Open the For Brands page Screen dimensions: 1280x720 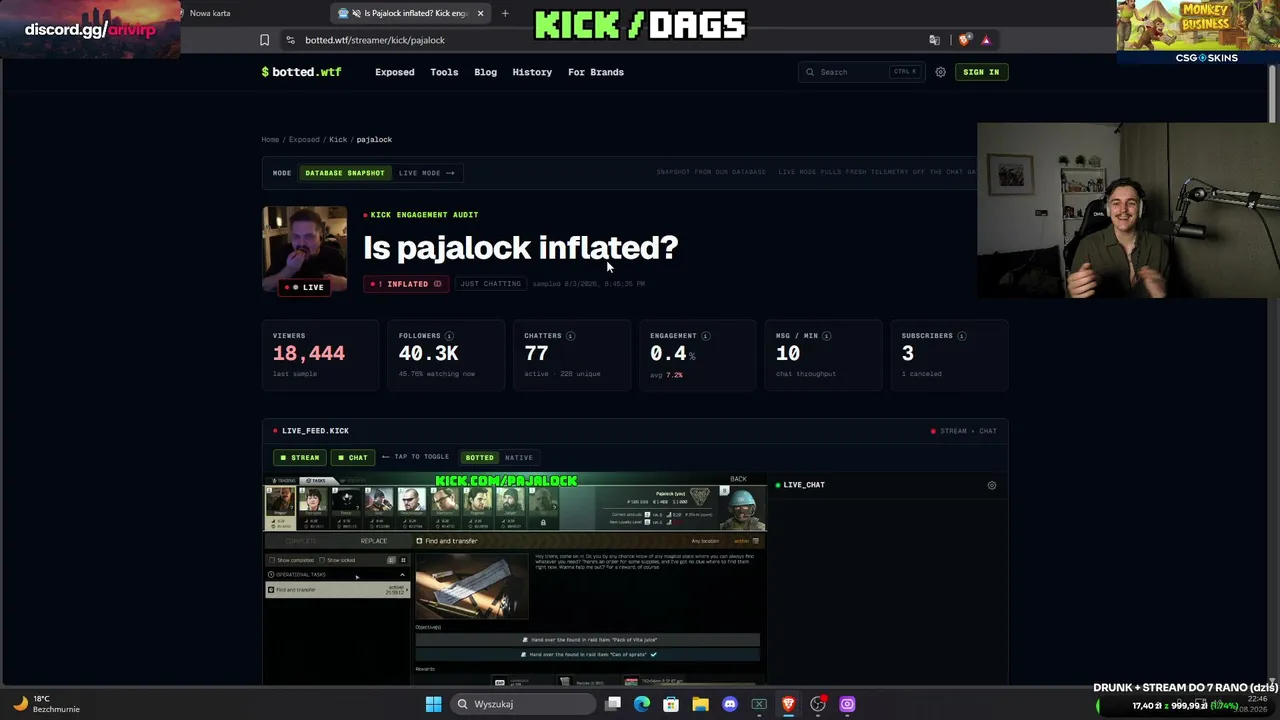pyautogui.click(x=596, y=72)
